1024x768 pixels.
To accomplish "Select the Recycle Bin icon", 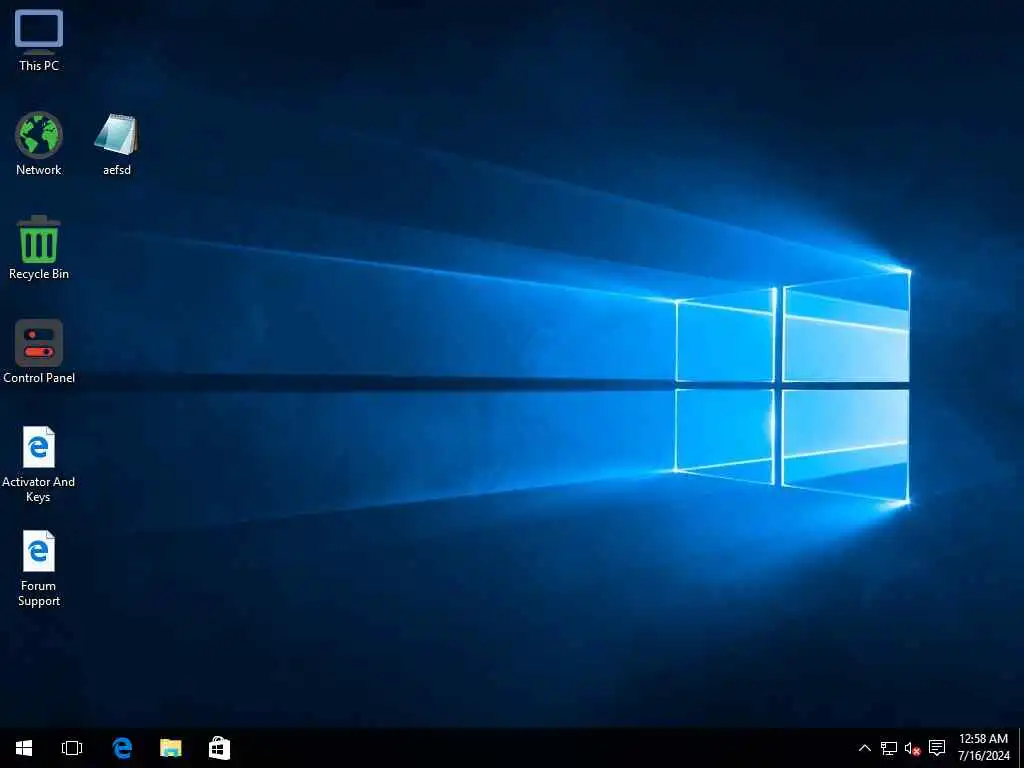I will [x=39, y=239].
